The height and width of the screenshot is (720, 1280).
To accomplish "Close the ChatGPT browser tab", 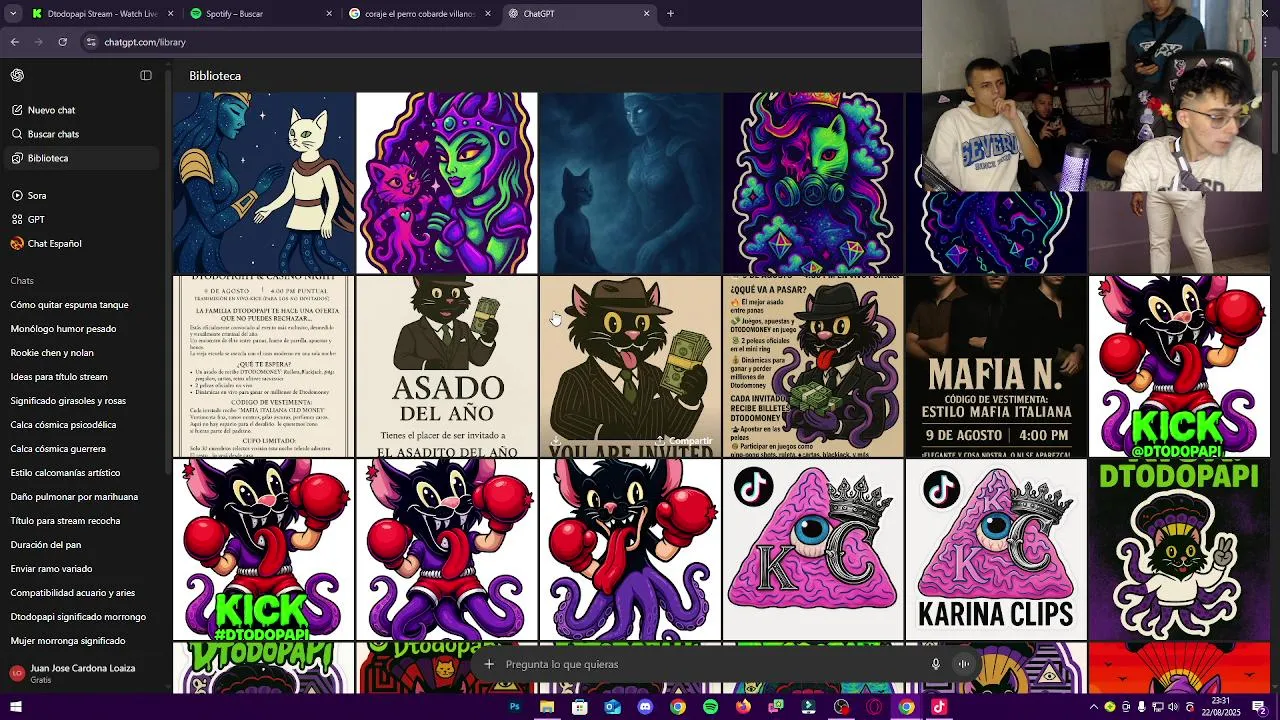I will pyautogui.click(x=646, y=14).
